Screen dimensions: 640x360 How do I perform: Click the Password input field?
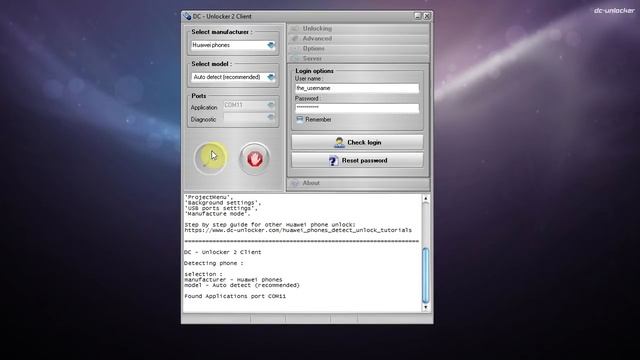pyautogui.click(x=357, y=108)
